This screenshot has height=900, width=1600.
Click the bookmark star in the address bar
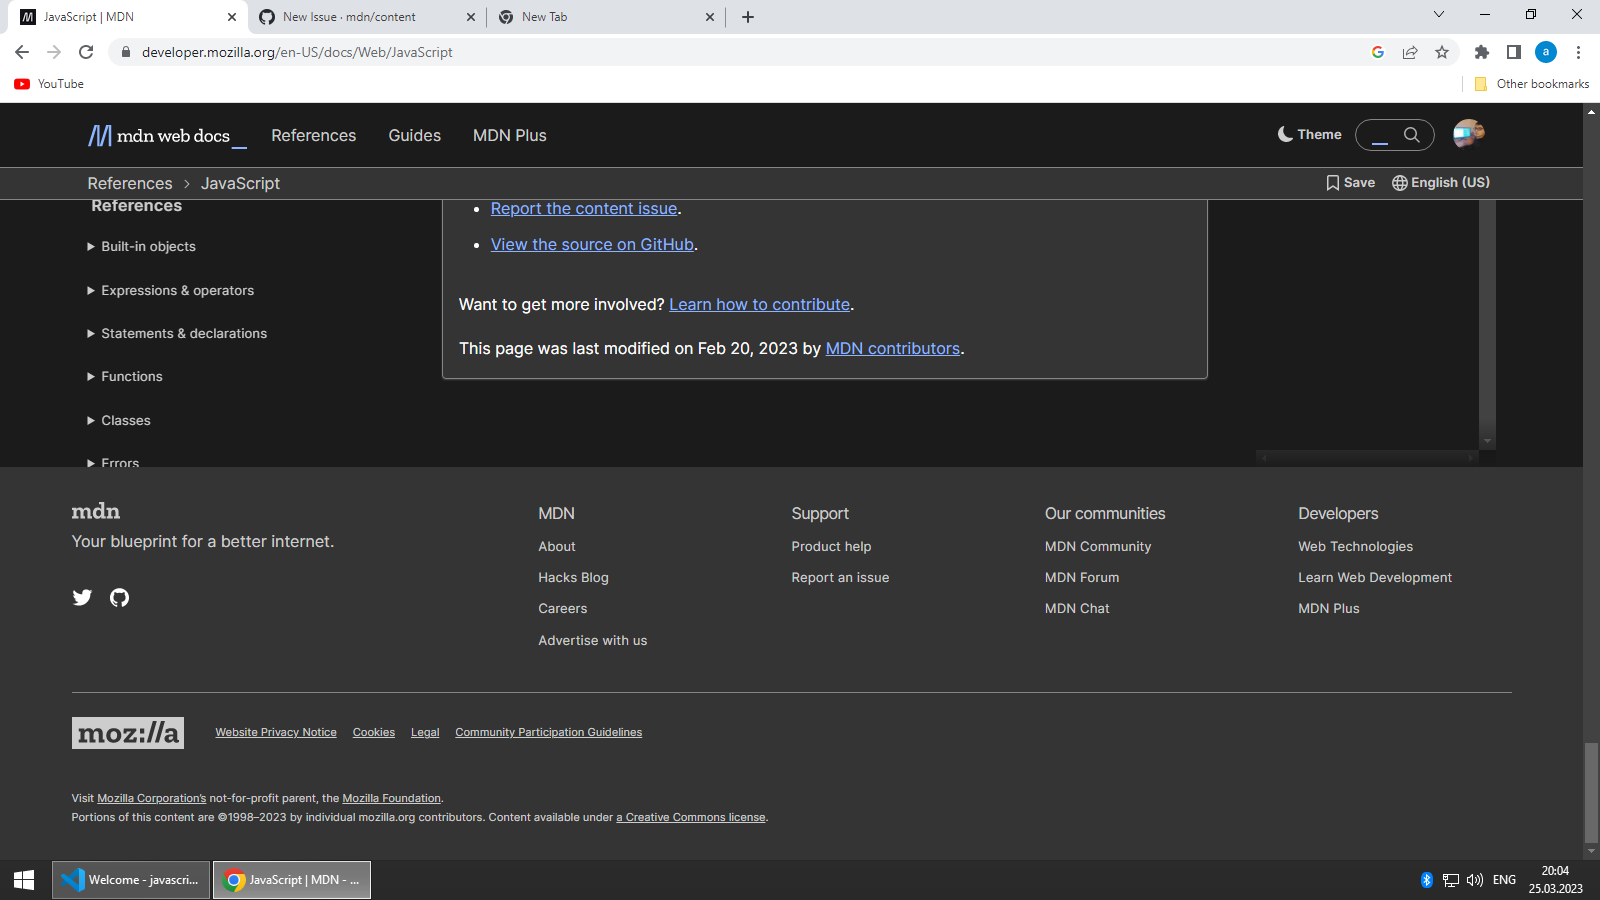[1443, 52]
